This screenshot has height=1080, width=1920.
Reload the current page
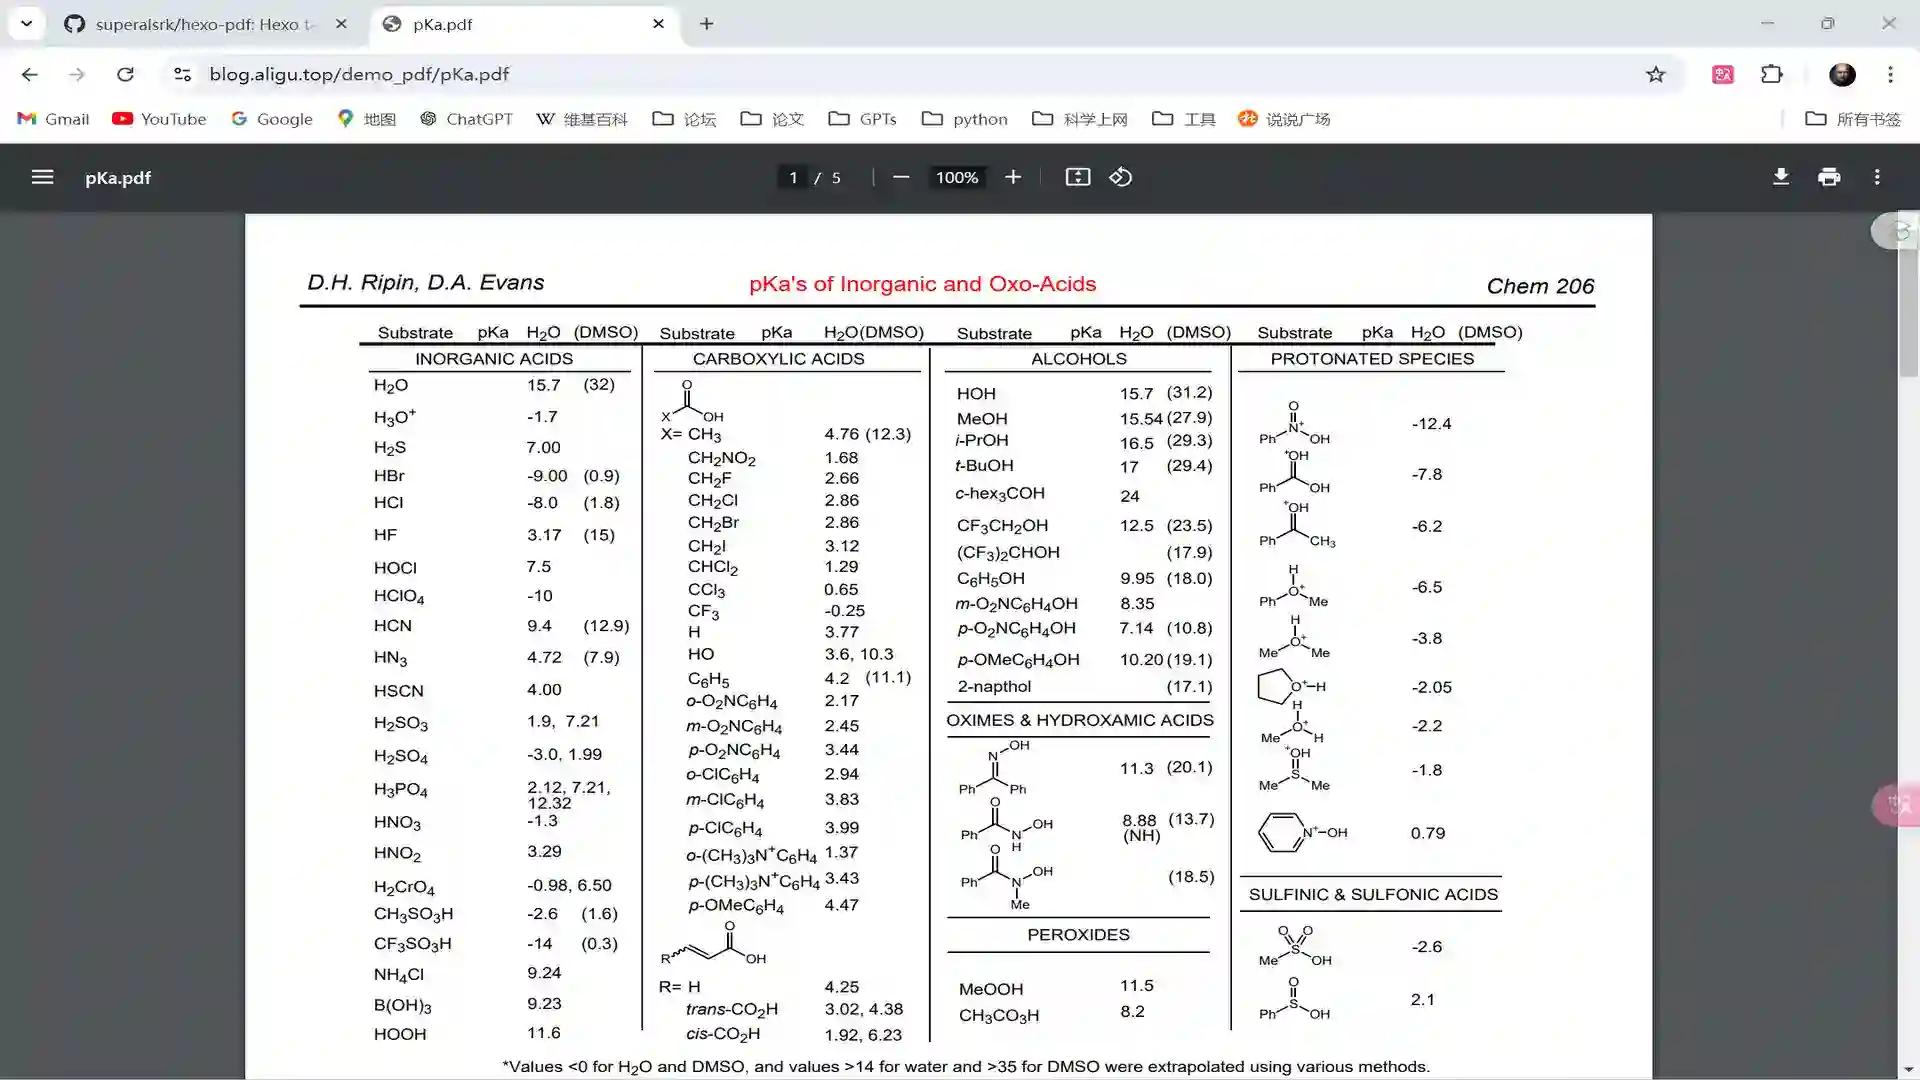coord(125,74)
